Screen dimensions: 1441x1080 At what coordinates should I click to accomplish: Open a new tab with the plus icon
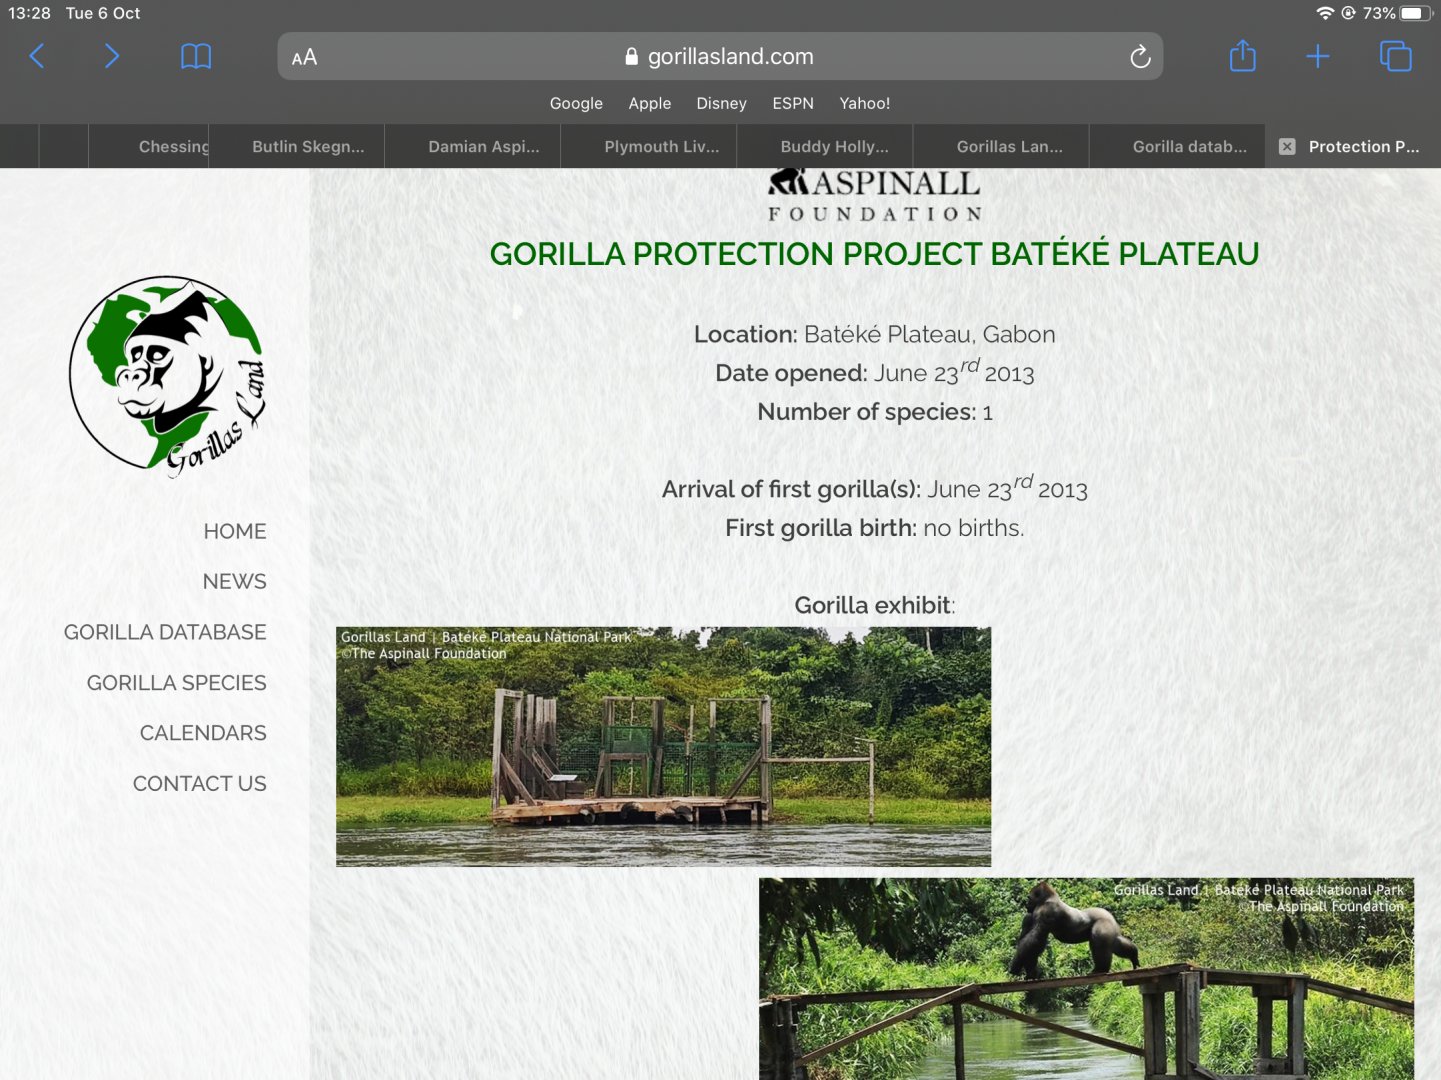[1317, 56]
